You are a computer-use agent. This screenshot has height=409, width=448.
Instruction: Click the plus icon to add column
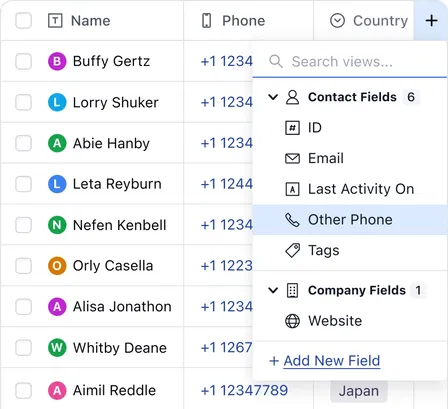[431, 21]
